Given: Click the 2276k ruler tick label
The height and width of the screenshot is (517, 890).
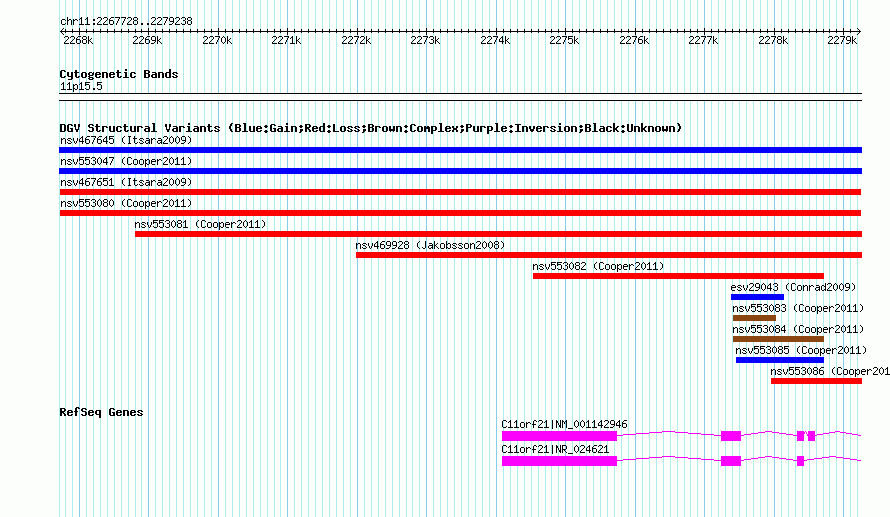Looking at the screenshot, I should pyautogui.click(x=634, y=40).
